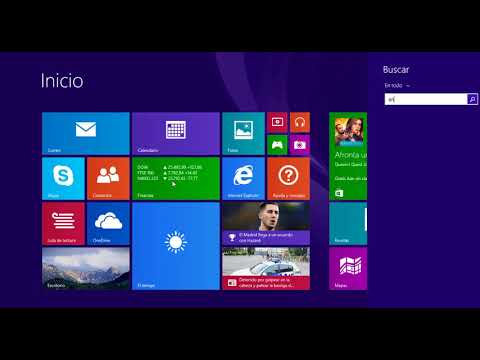Open the green Store tile
Viewport: 480px width, 360px height.
click(x=348, y=156)
